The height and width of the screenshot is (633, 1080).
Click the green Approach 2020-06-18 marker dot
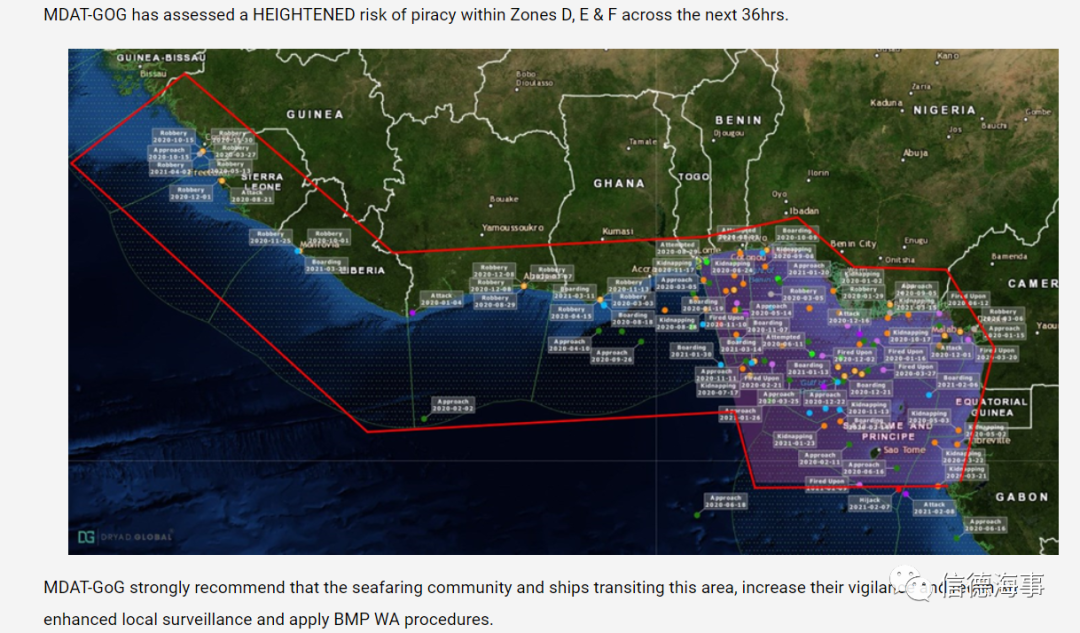(x=697, y=515)
